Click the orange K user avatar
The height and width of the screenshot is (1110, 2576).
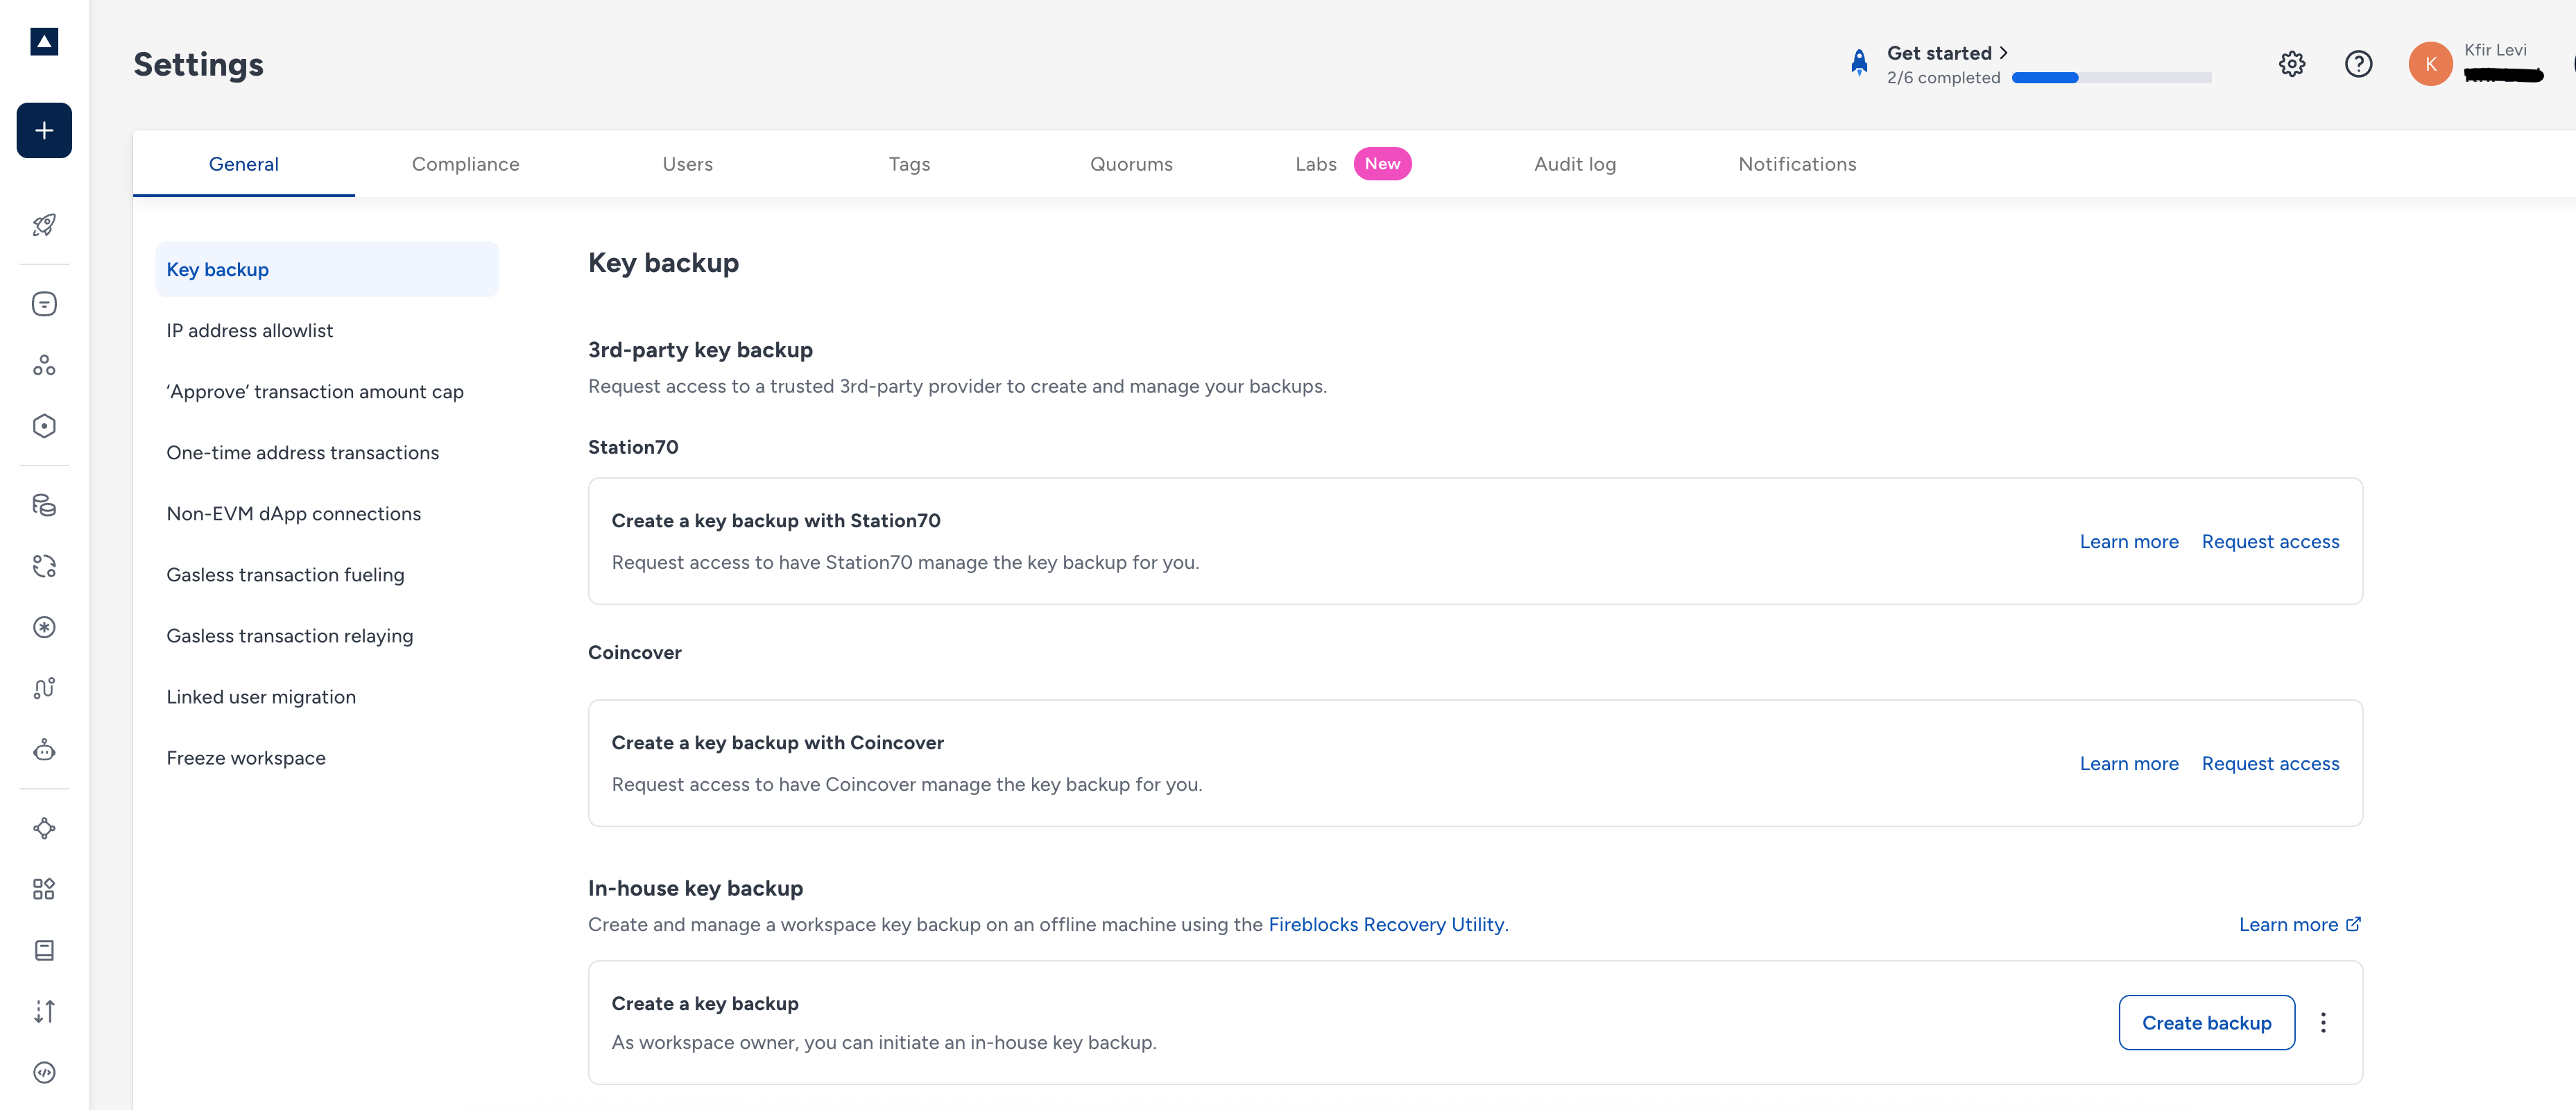[2430, 64]
